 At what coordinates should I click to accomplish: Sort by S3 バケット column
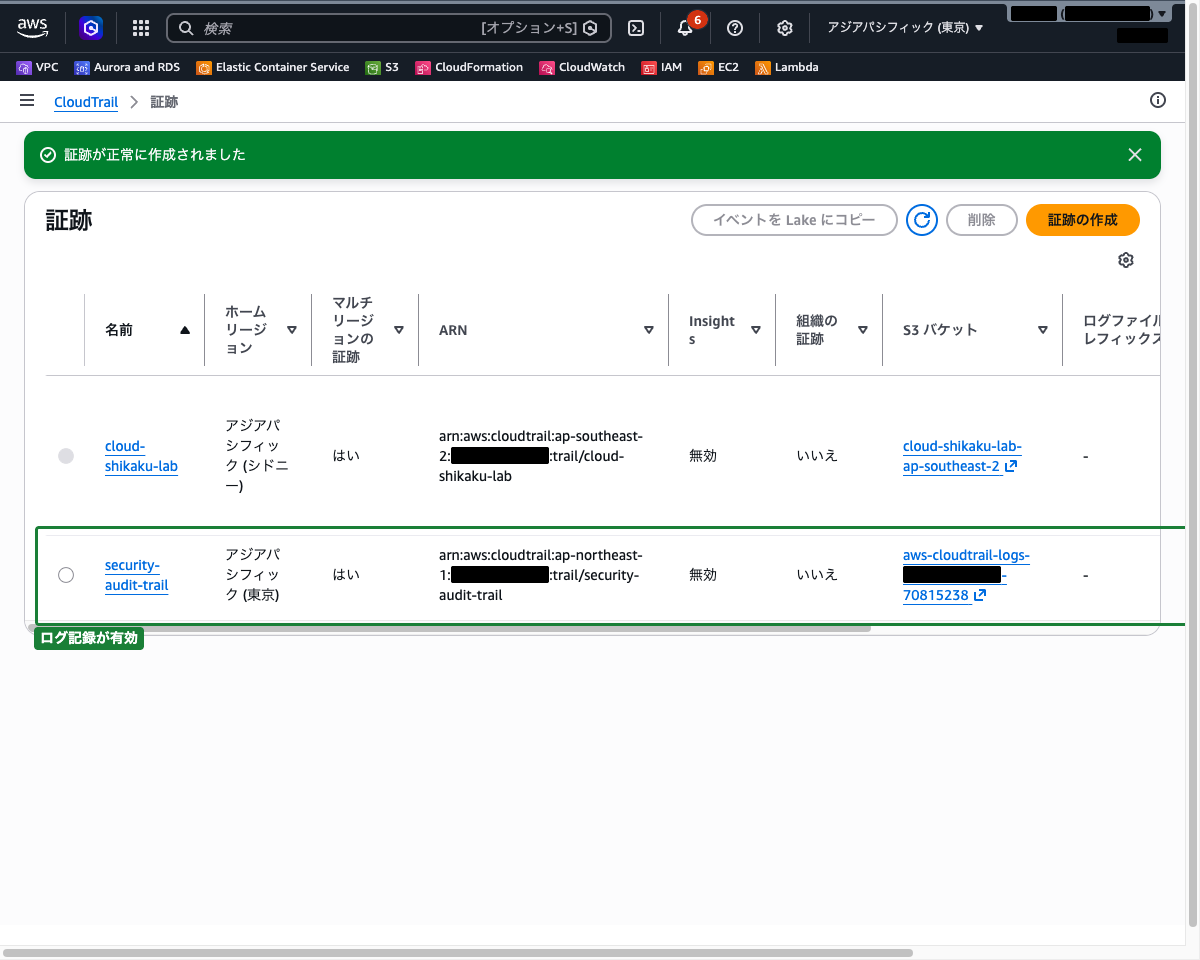pyautogui.click(x=1043, y=330)
